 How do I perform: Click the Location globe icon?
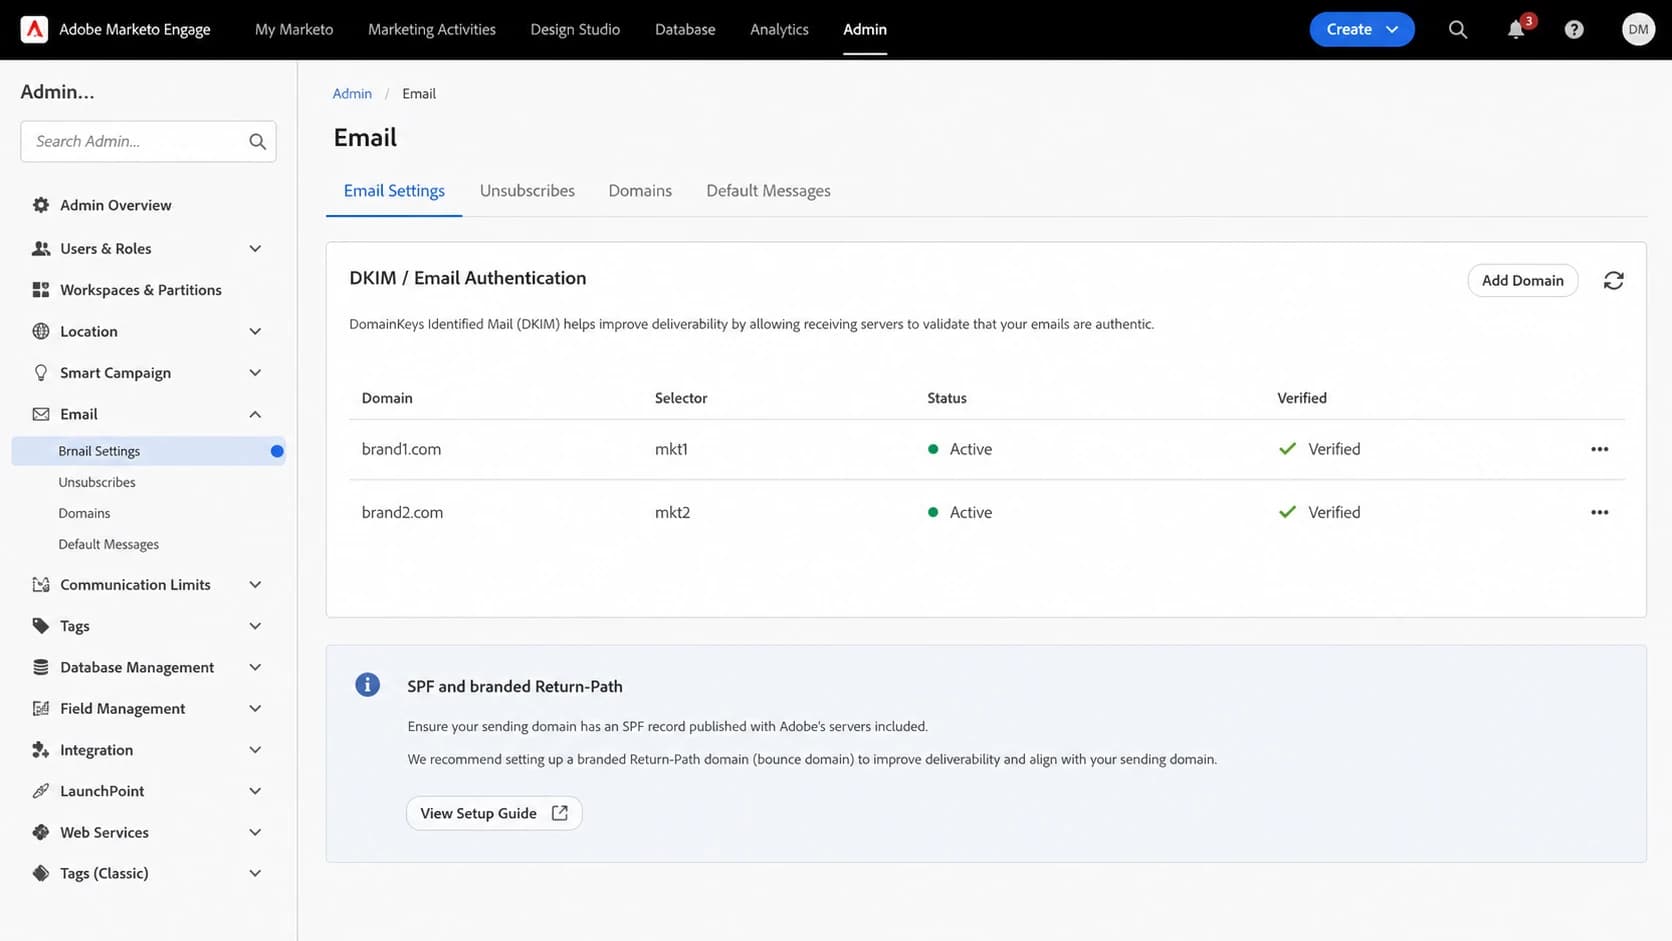[x=41, y=331]
